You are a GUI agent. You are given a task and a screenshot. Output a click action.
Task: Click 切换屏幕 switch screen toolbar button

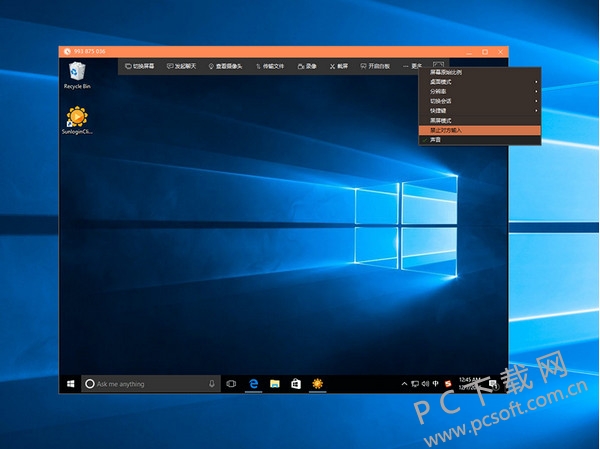coord(140,66)
